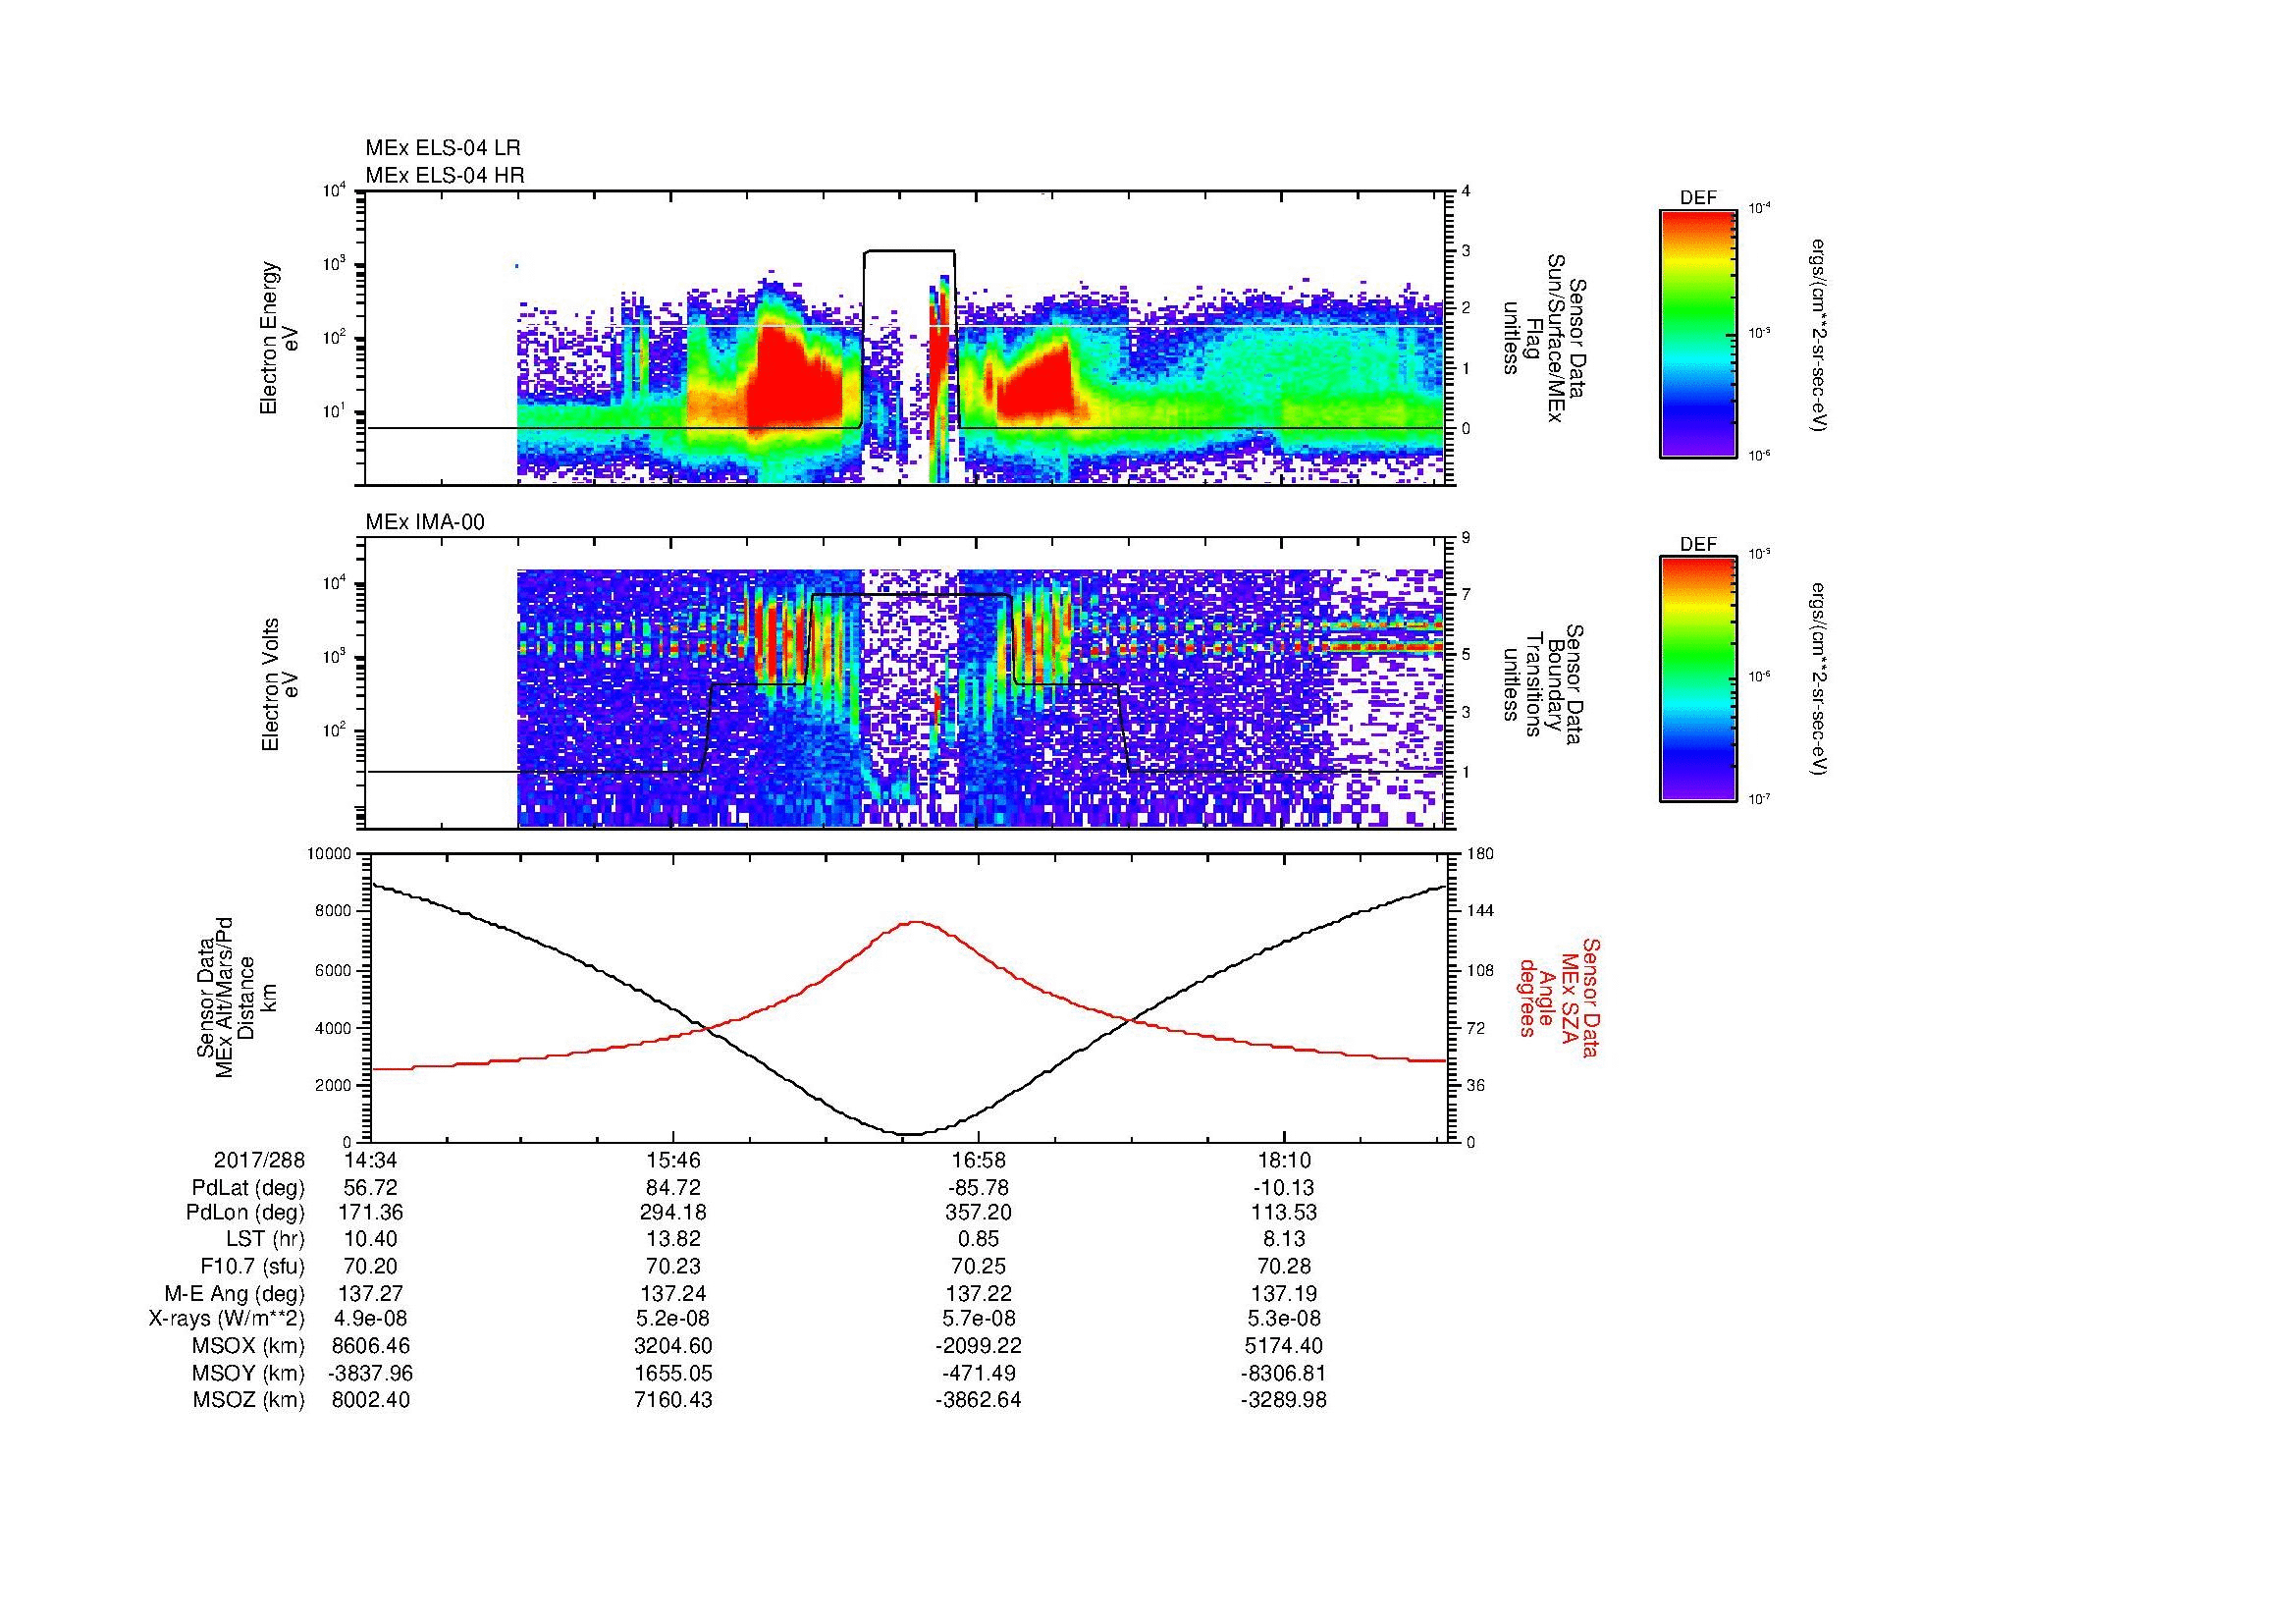Click the LST value 8.13
The height and width of the screenshot is (1623, 2296).
coord(1284,1240)
